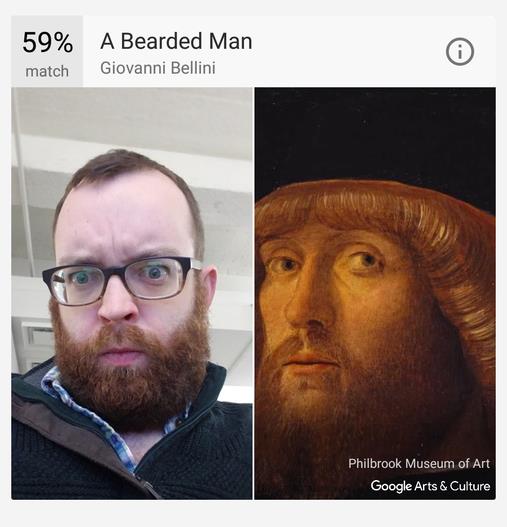Tap 'Arts & Culture' text in the watermark

click(x=452, y=486)
